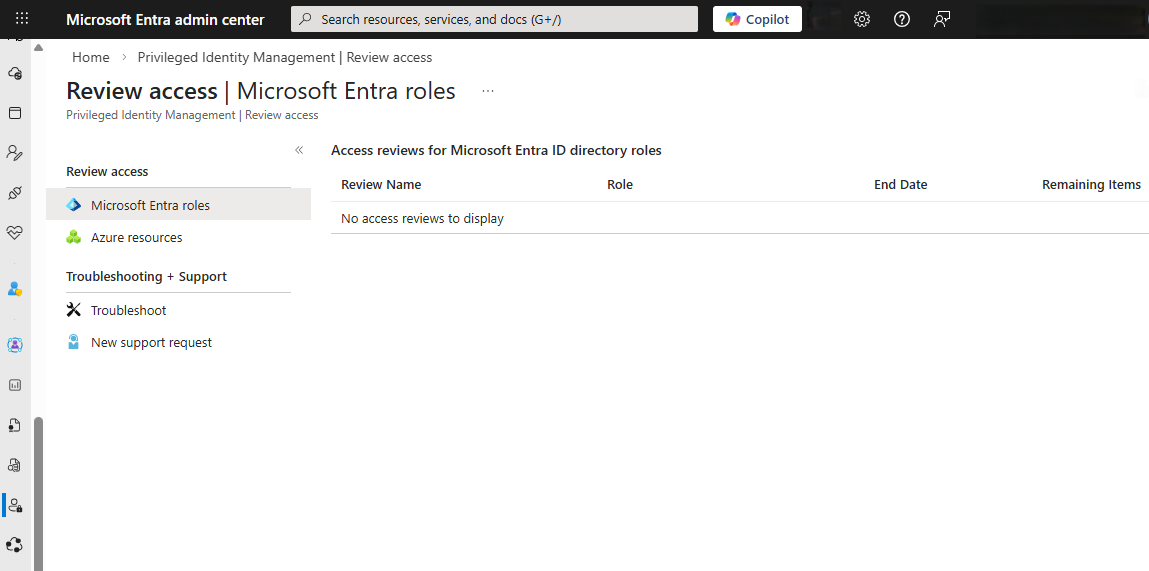
Task: Sort by End Date column header
Action: pyautogui.click(x=900, y=185)
